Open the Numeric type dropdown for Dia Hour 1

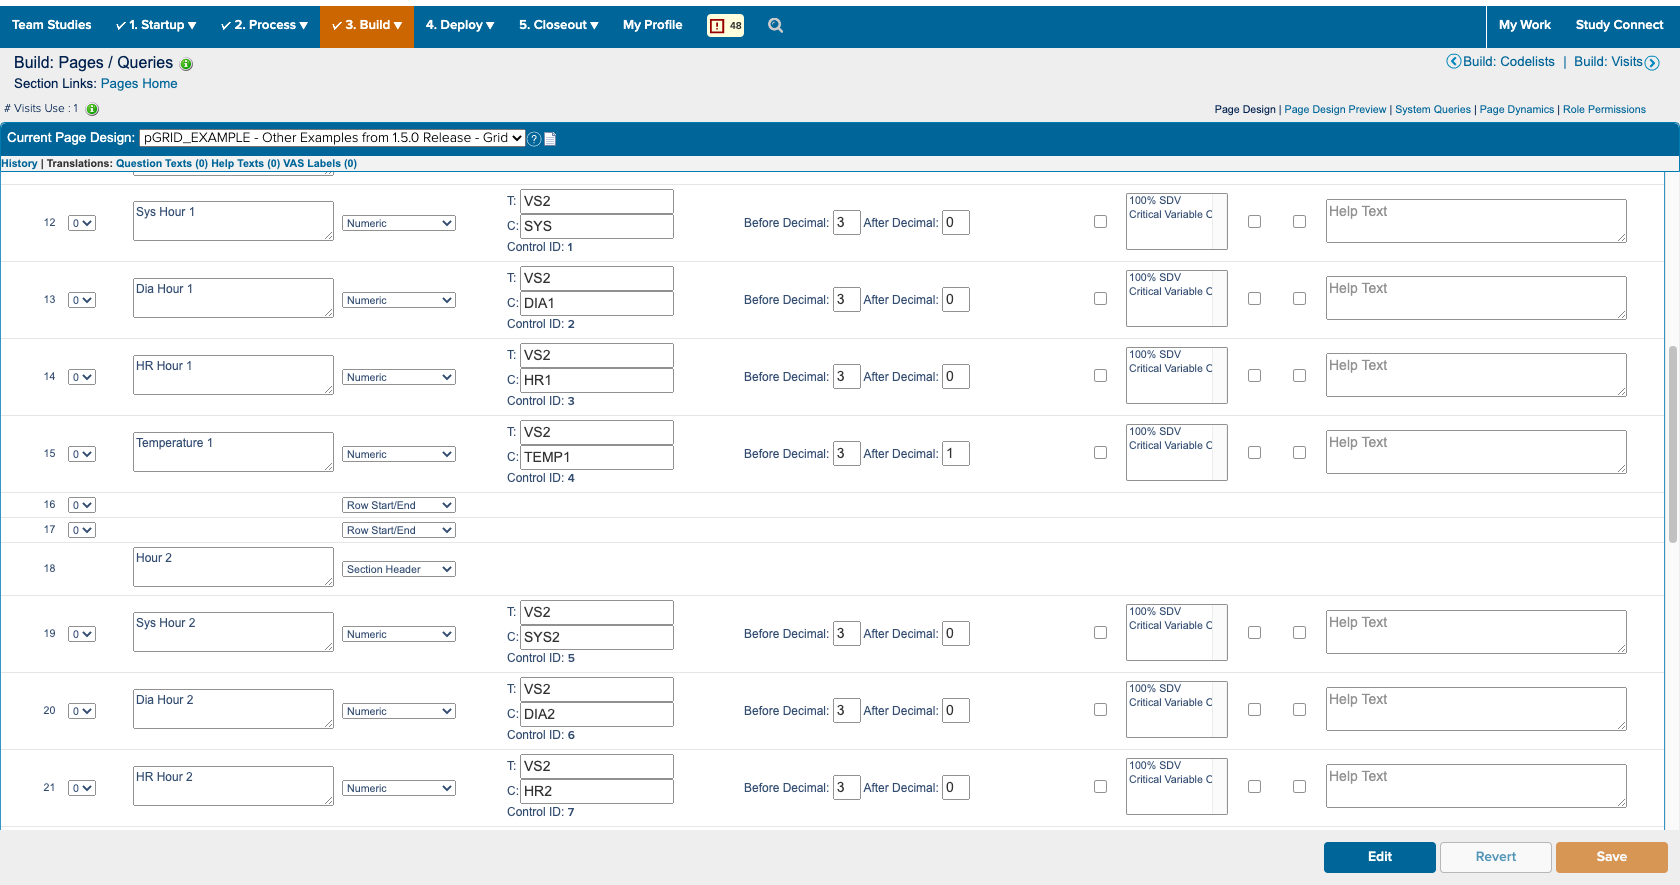click(399, 301)
